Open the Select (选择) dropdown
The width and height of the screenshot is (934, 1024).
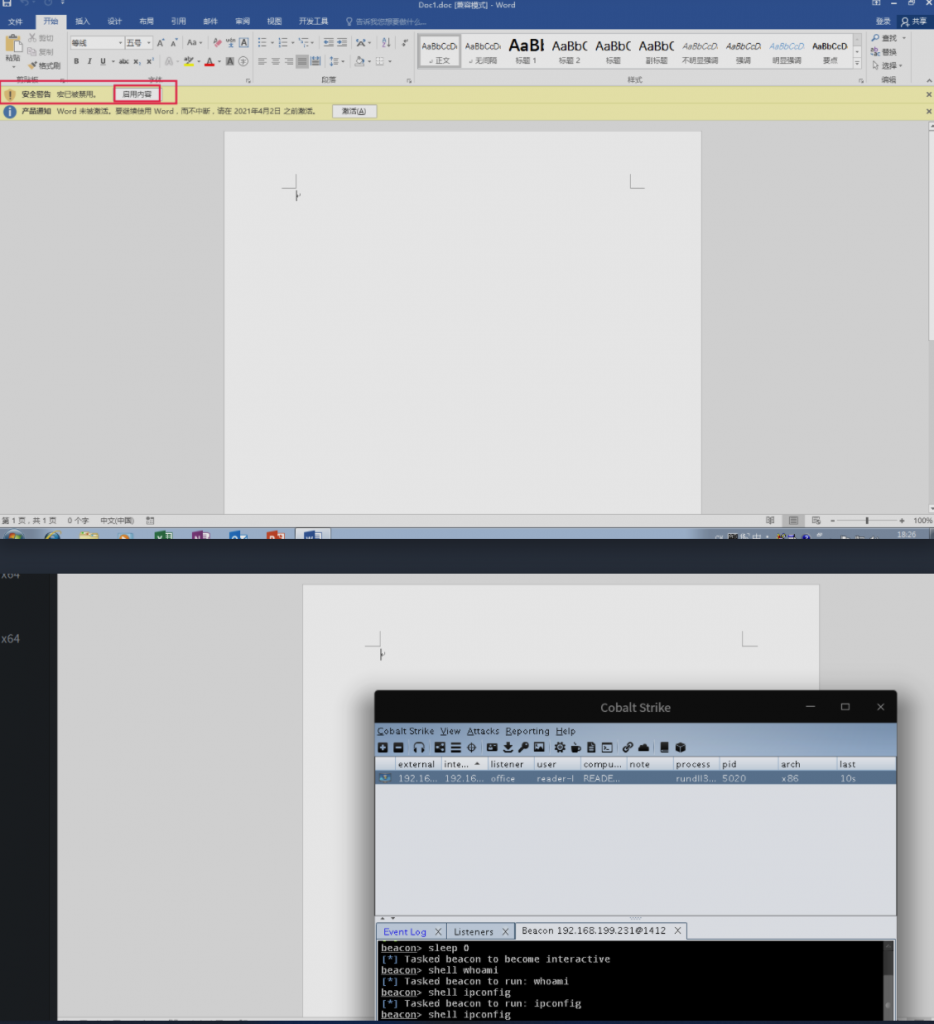[887, 65]
